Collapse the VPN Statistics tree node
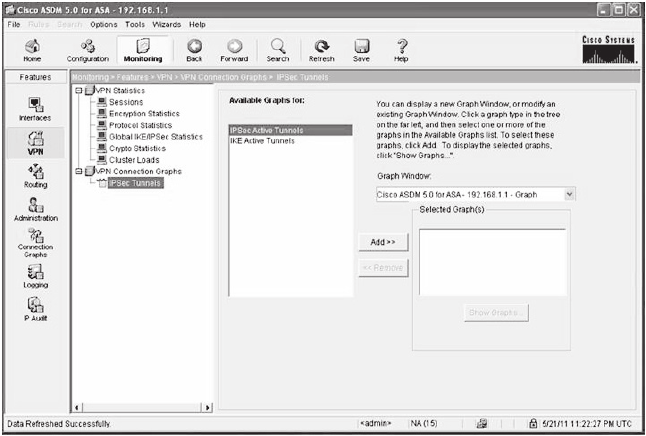 pos(79,91)
